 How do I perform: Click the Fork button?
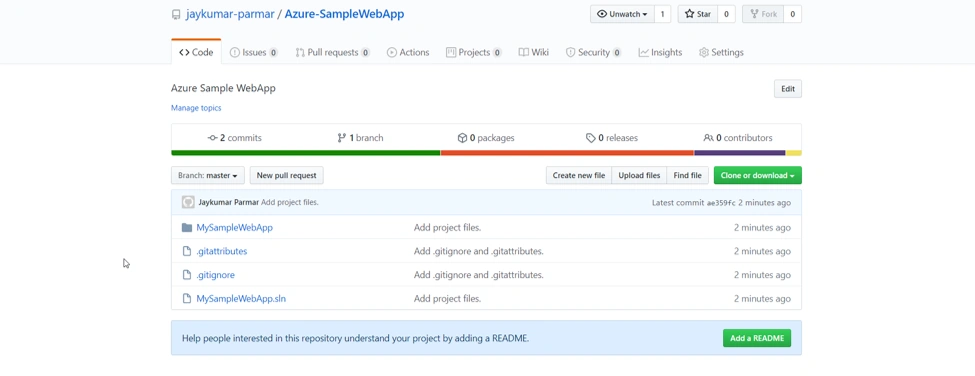click(763, 14)
